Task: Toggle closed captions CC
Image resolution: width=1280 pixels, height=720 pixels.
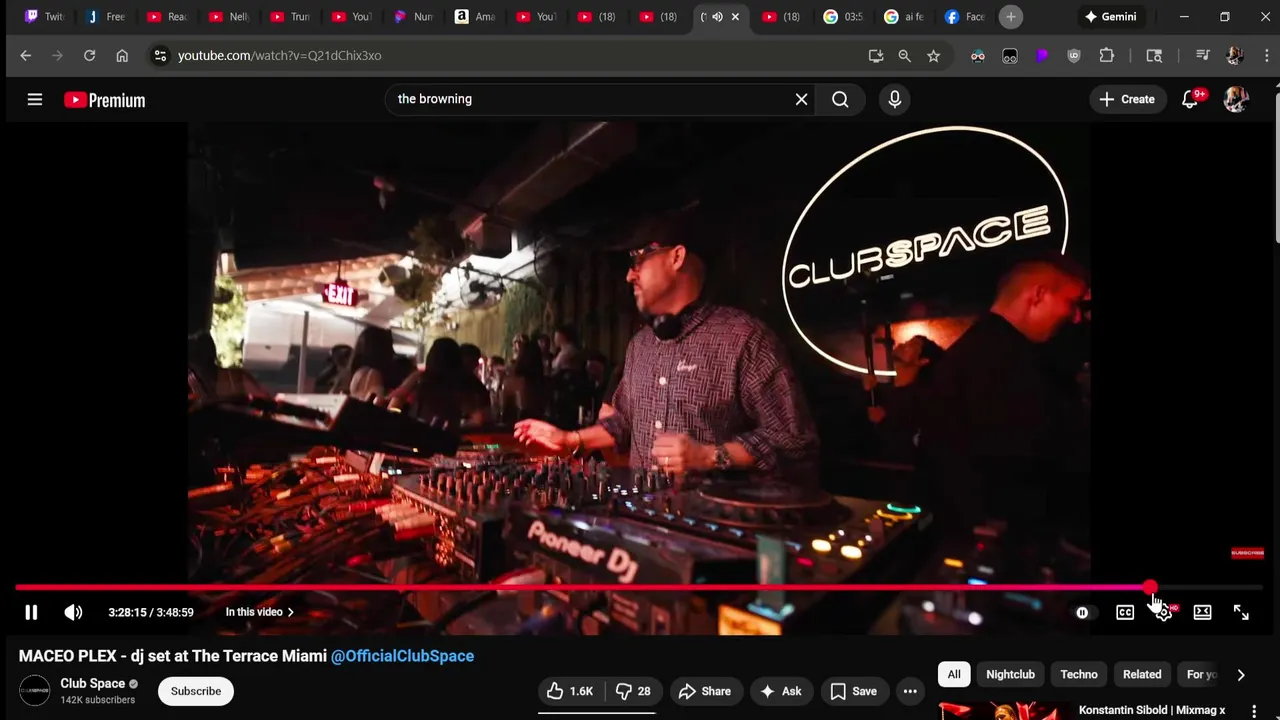Action: pos(1125,612)
